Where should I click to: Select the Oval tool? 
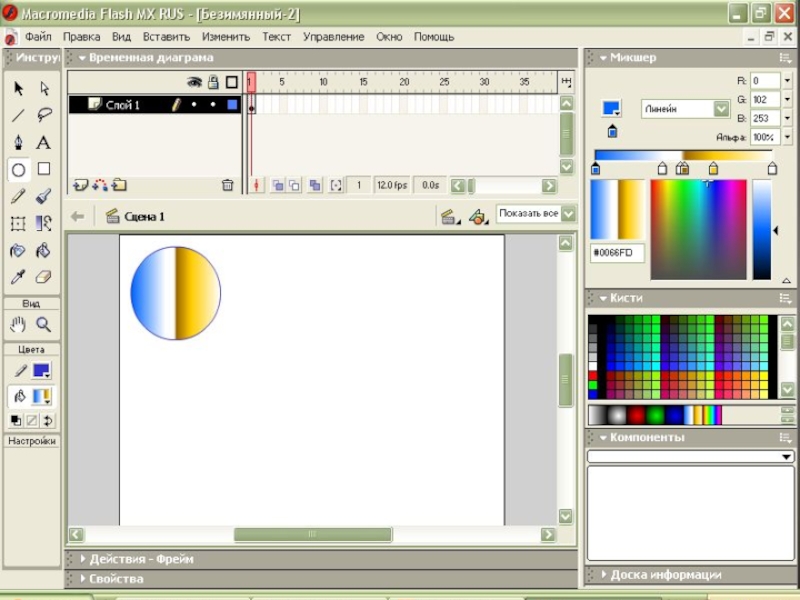[x=18, y=169]
